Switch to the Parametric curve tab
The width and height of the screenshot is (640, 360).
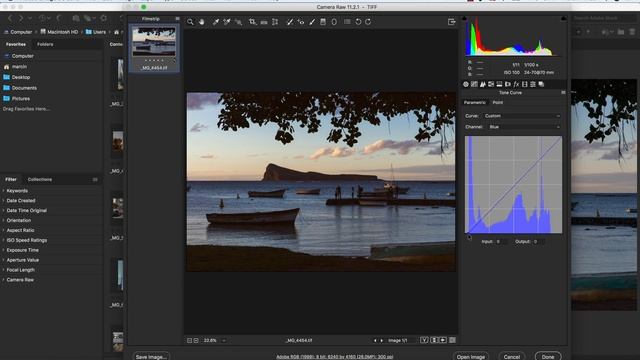[x=475, y=102]
